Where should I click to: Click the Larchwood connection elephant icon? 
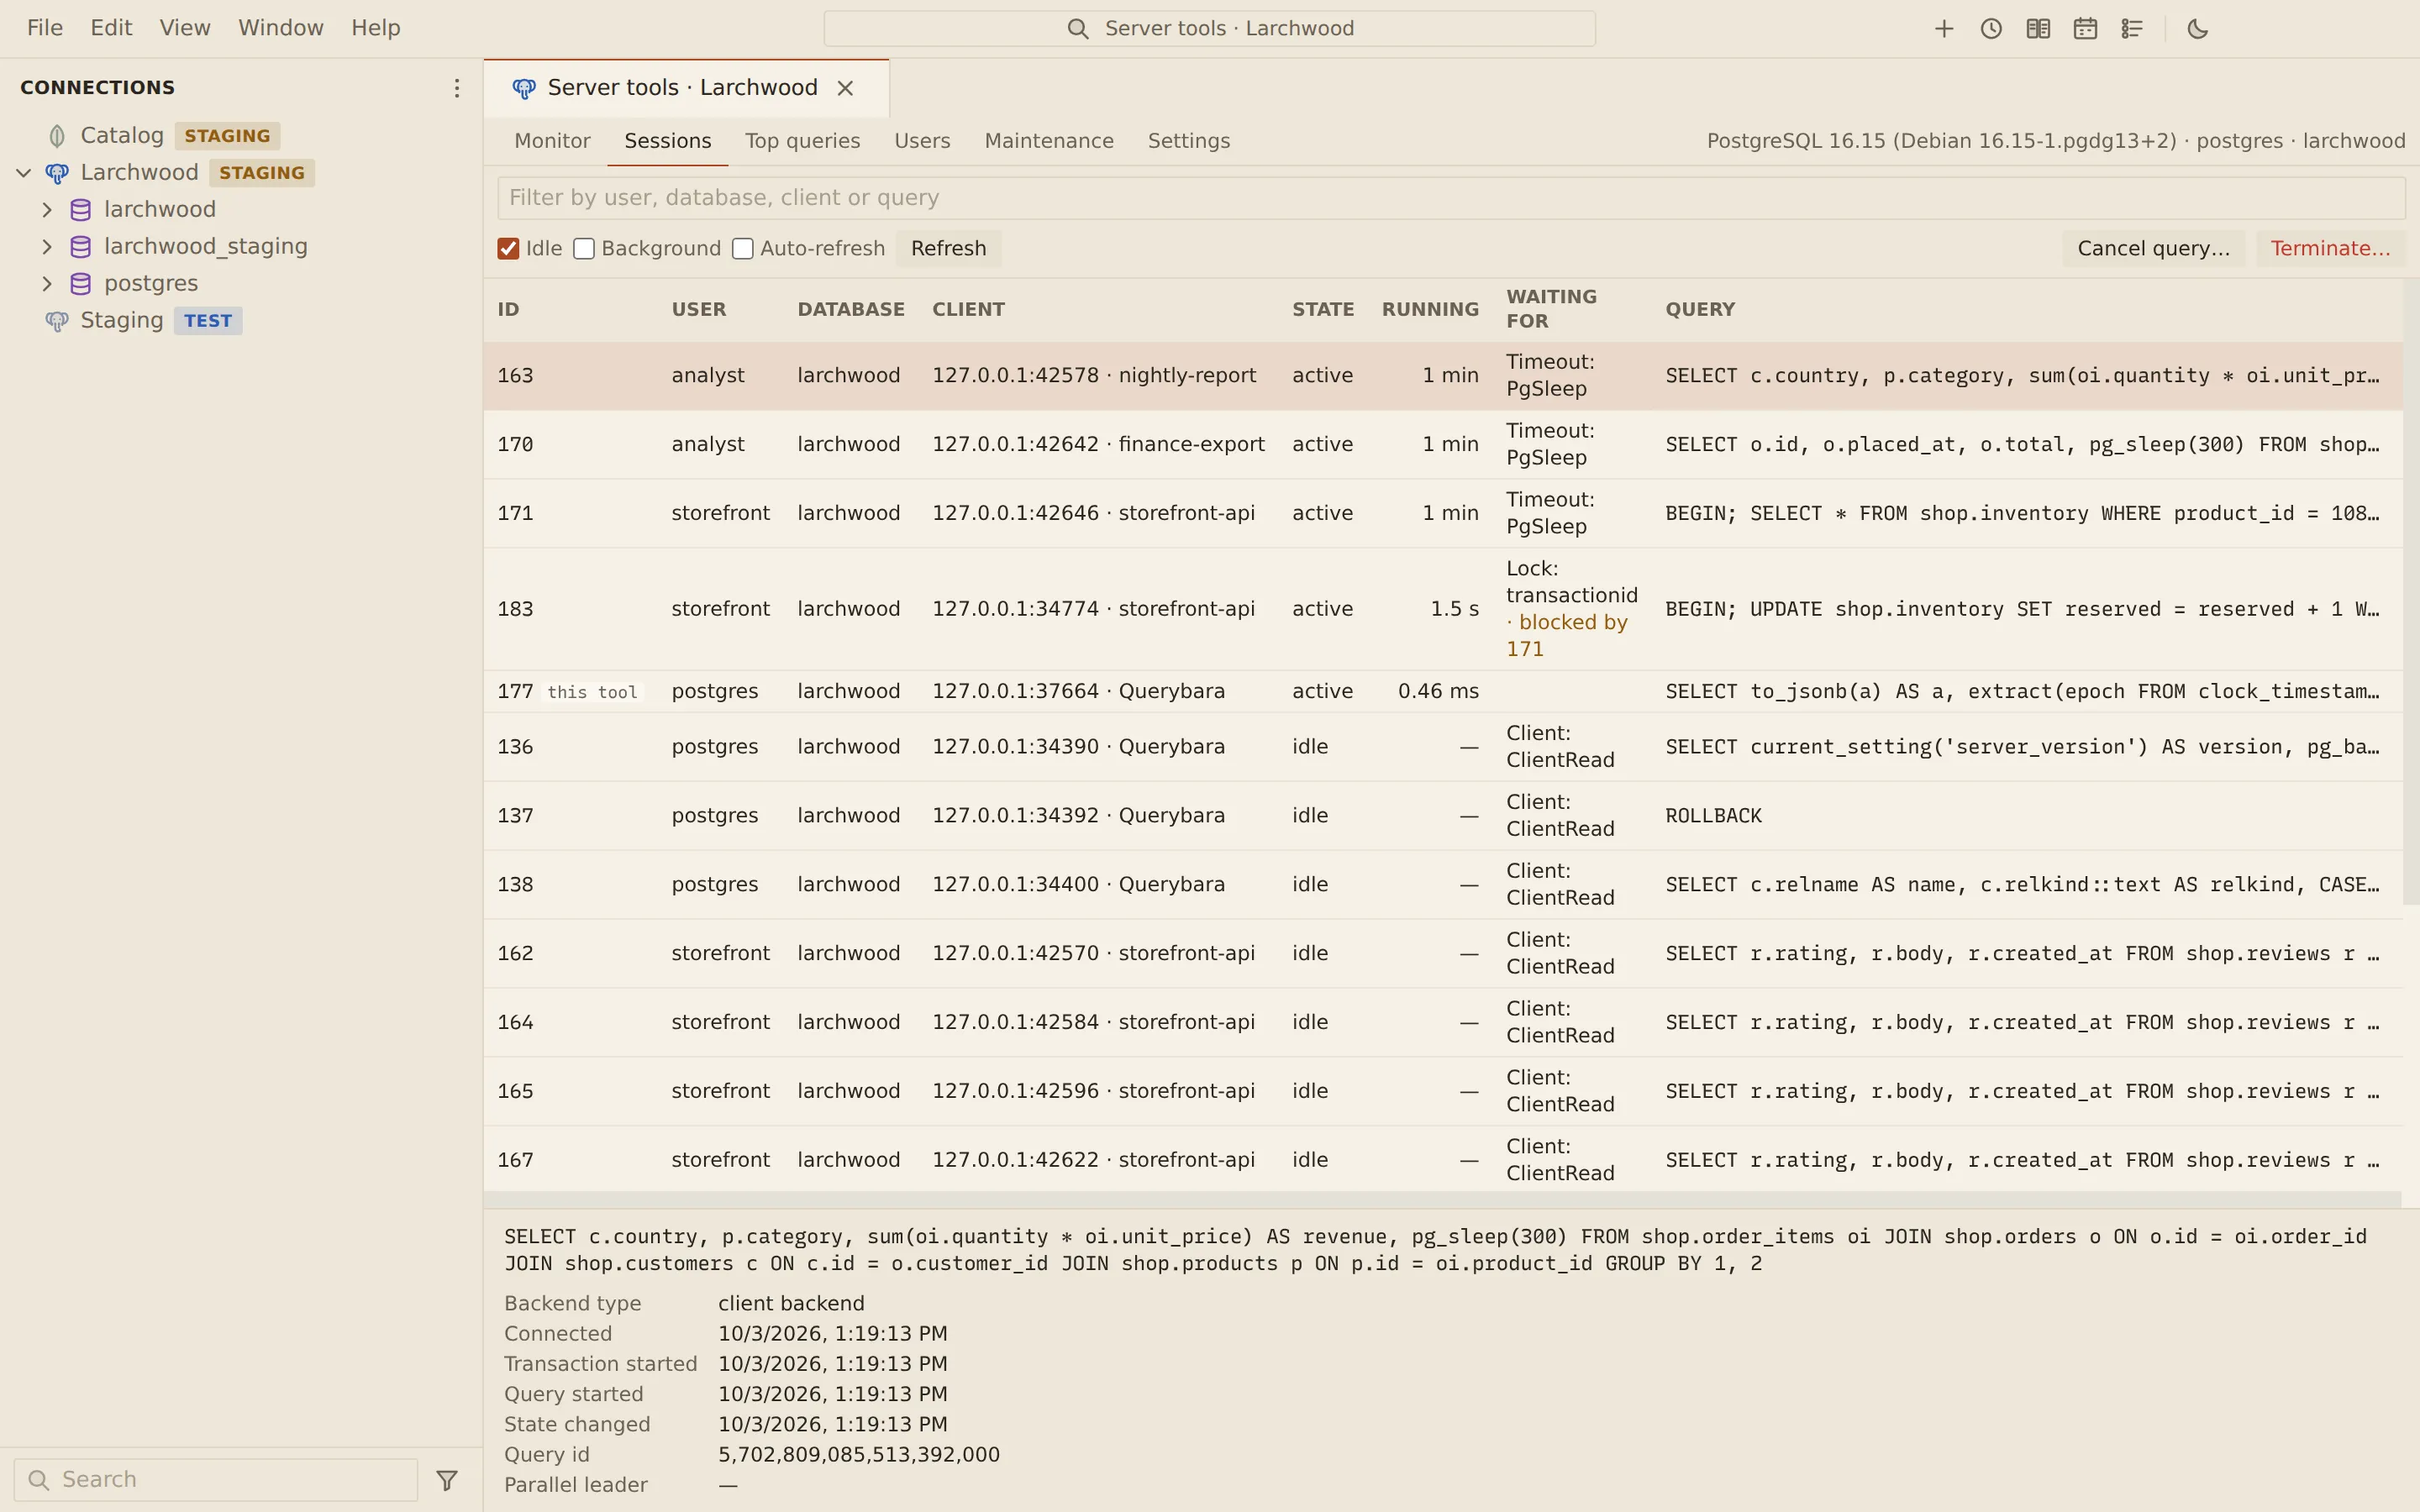click(57, 173)
